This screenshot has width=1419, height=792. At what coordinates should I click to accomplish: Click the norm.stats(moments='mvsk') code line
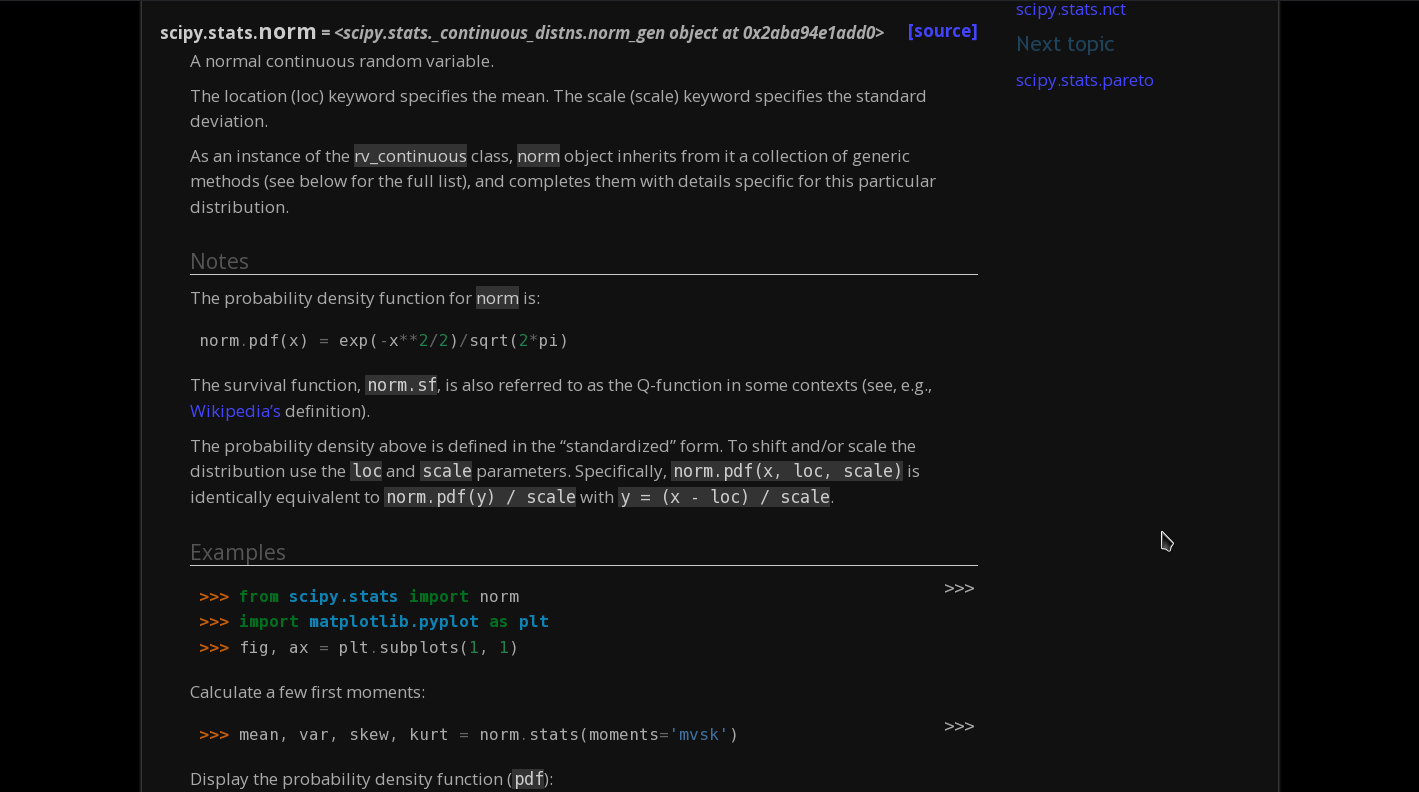(x=469, y=735)
